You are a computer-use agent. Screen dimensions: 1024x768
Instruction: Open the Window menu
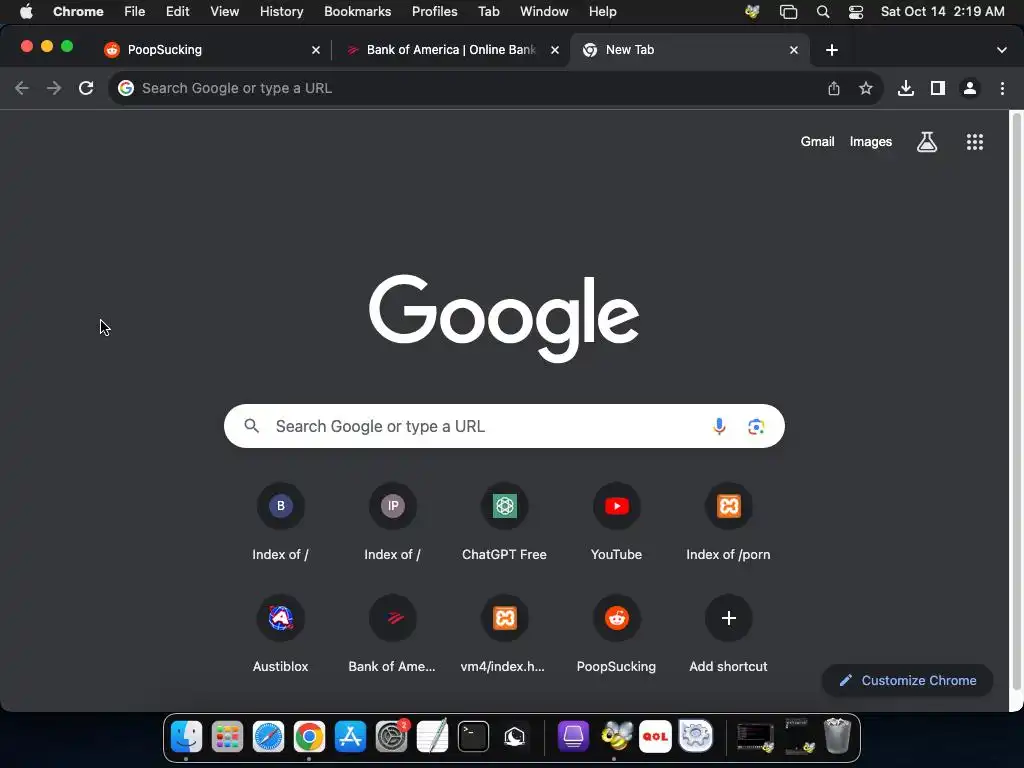click(x=544, y=12)
